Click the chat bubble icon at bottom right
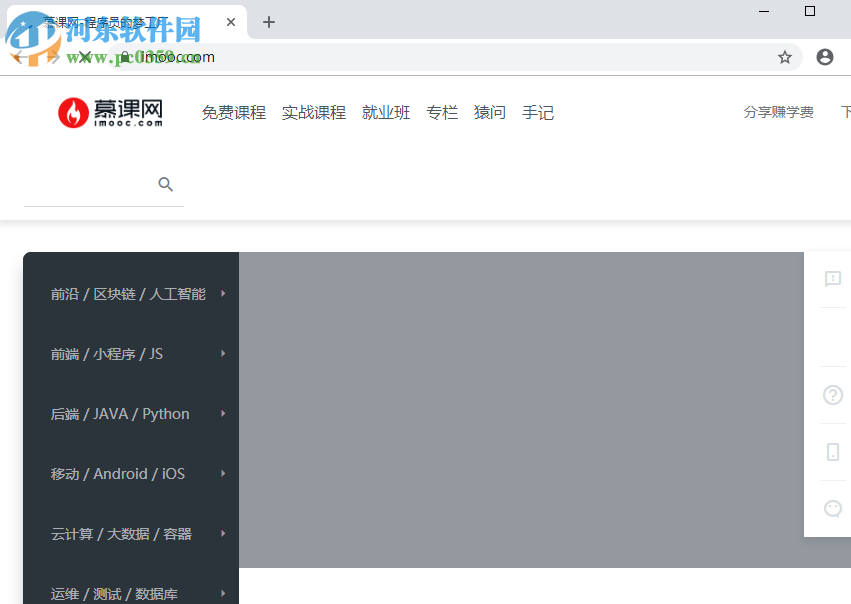 click(x=832, y=508)
